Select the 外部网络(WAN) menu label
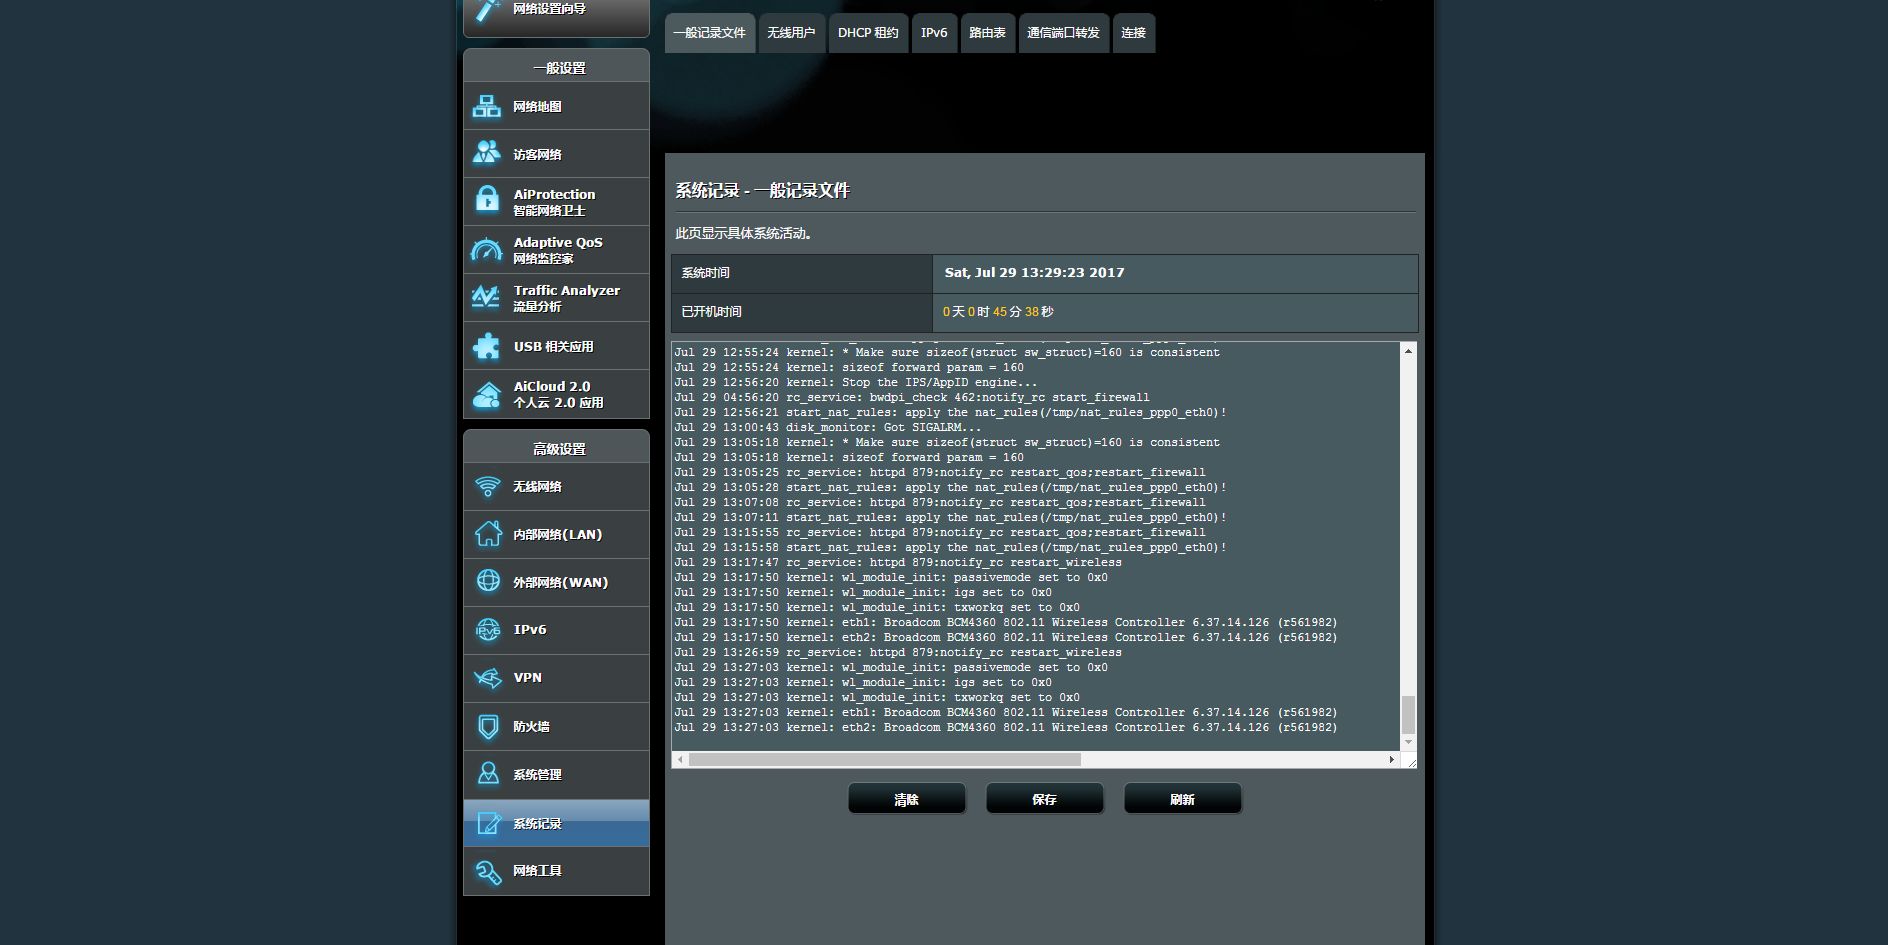1888x945 pixels. tap(560, 582)
